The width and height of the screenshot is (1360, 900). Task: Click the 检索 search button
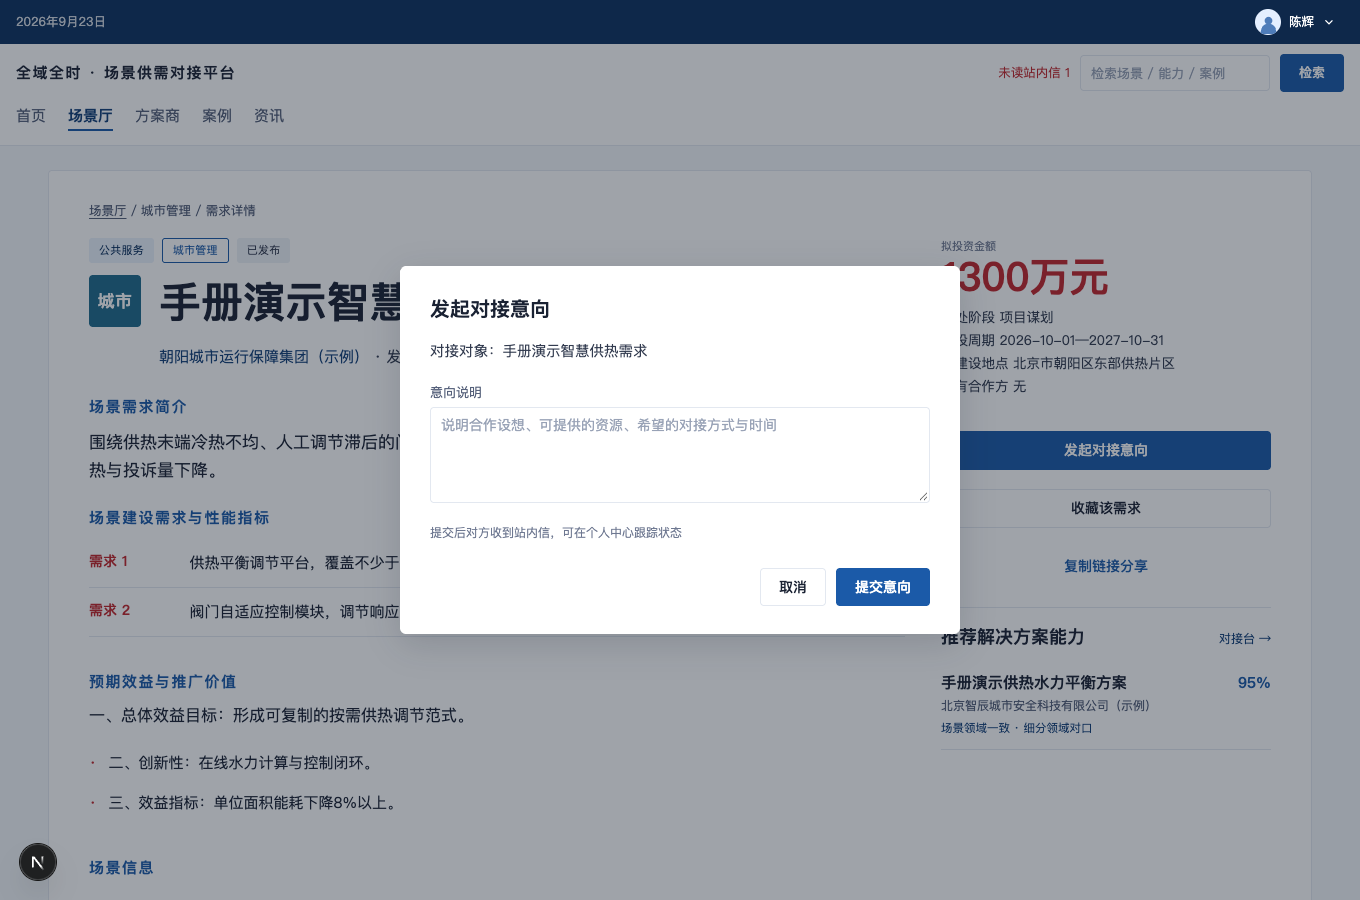(x=1312, y=73)
